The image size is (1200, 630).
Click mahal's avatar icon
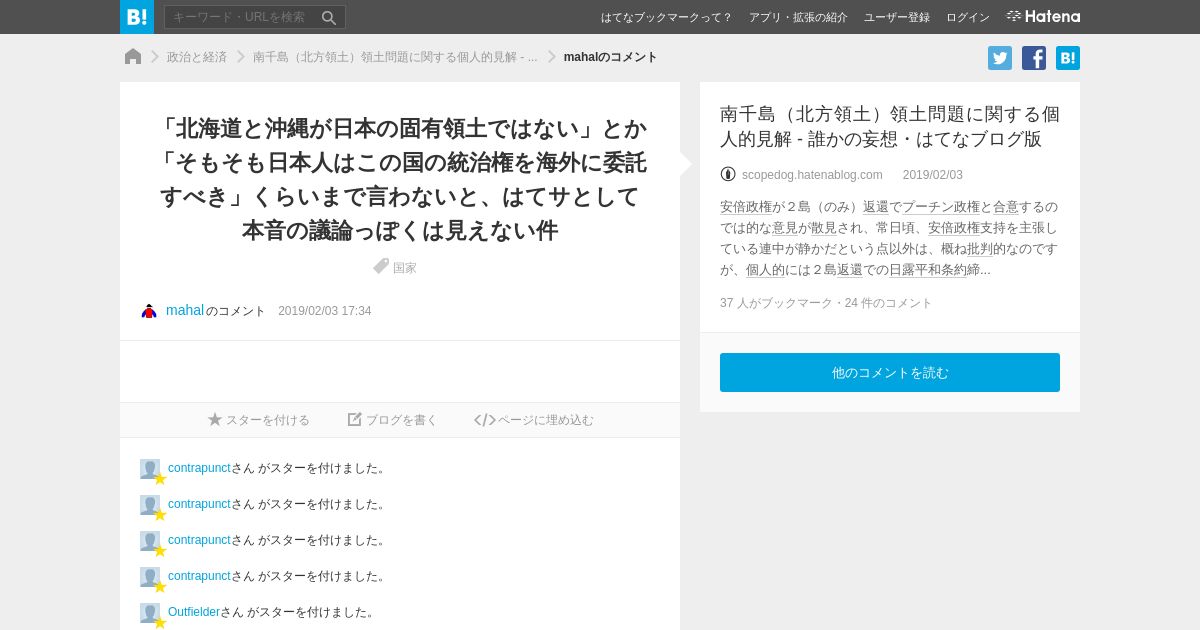coord(149,311)
